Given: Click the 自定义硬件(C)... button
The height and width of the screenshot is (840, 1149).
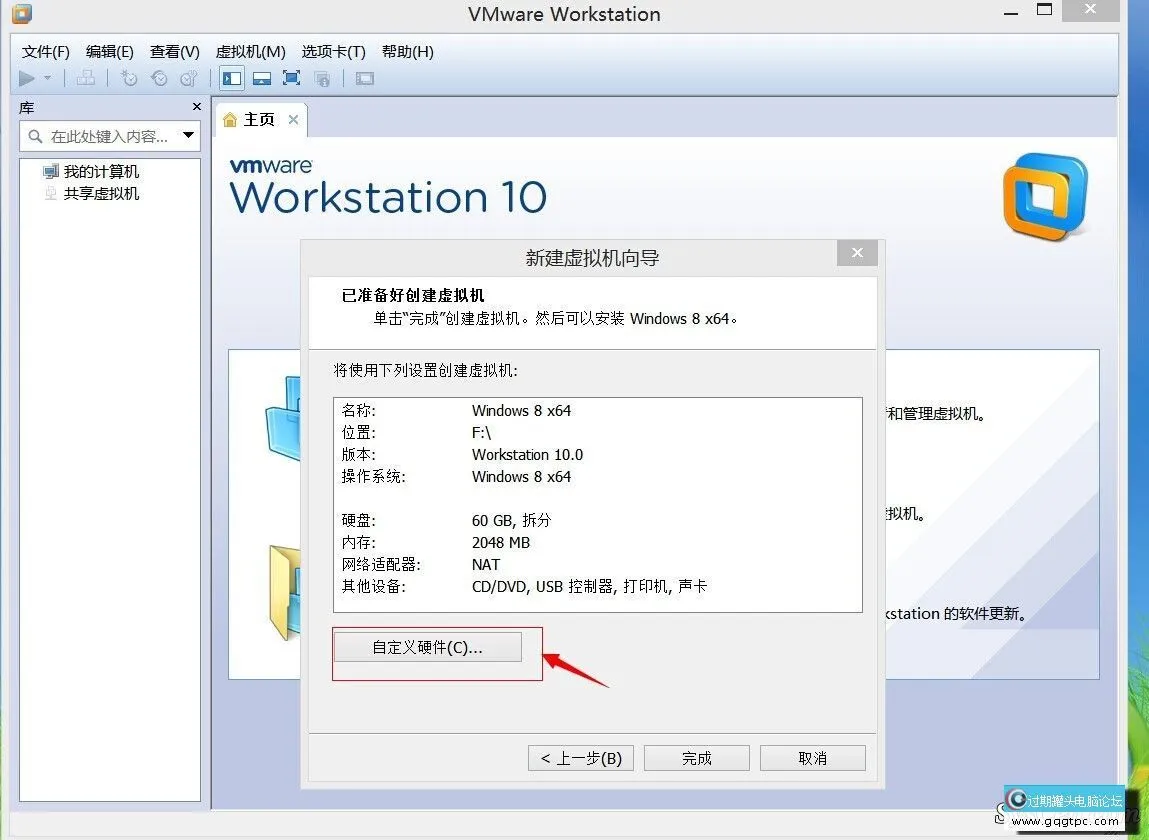Looking at the screenshot, I should [427, 647].
